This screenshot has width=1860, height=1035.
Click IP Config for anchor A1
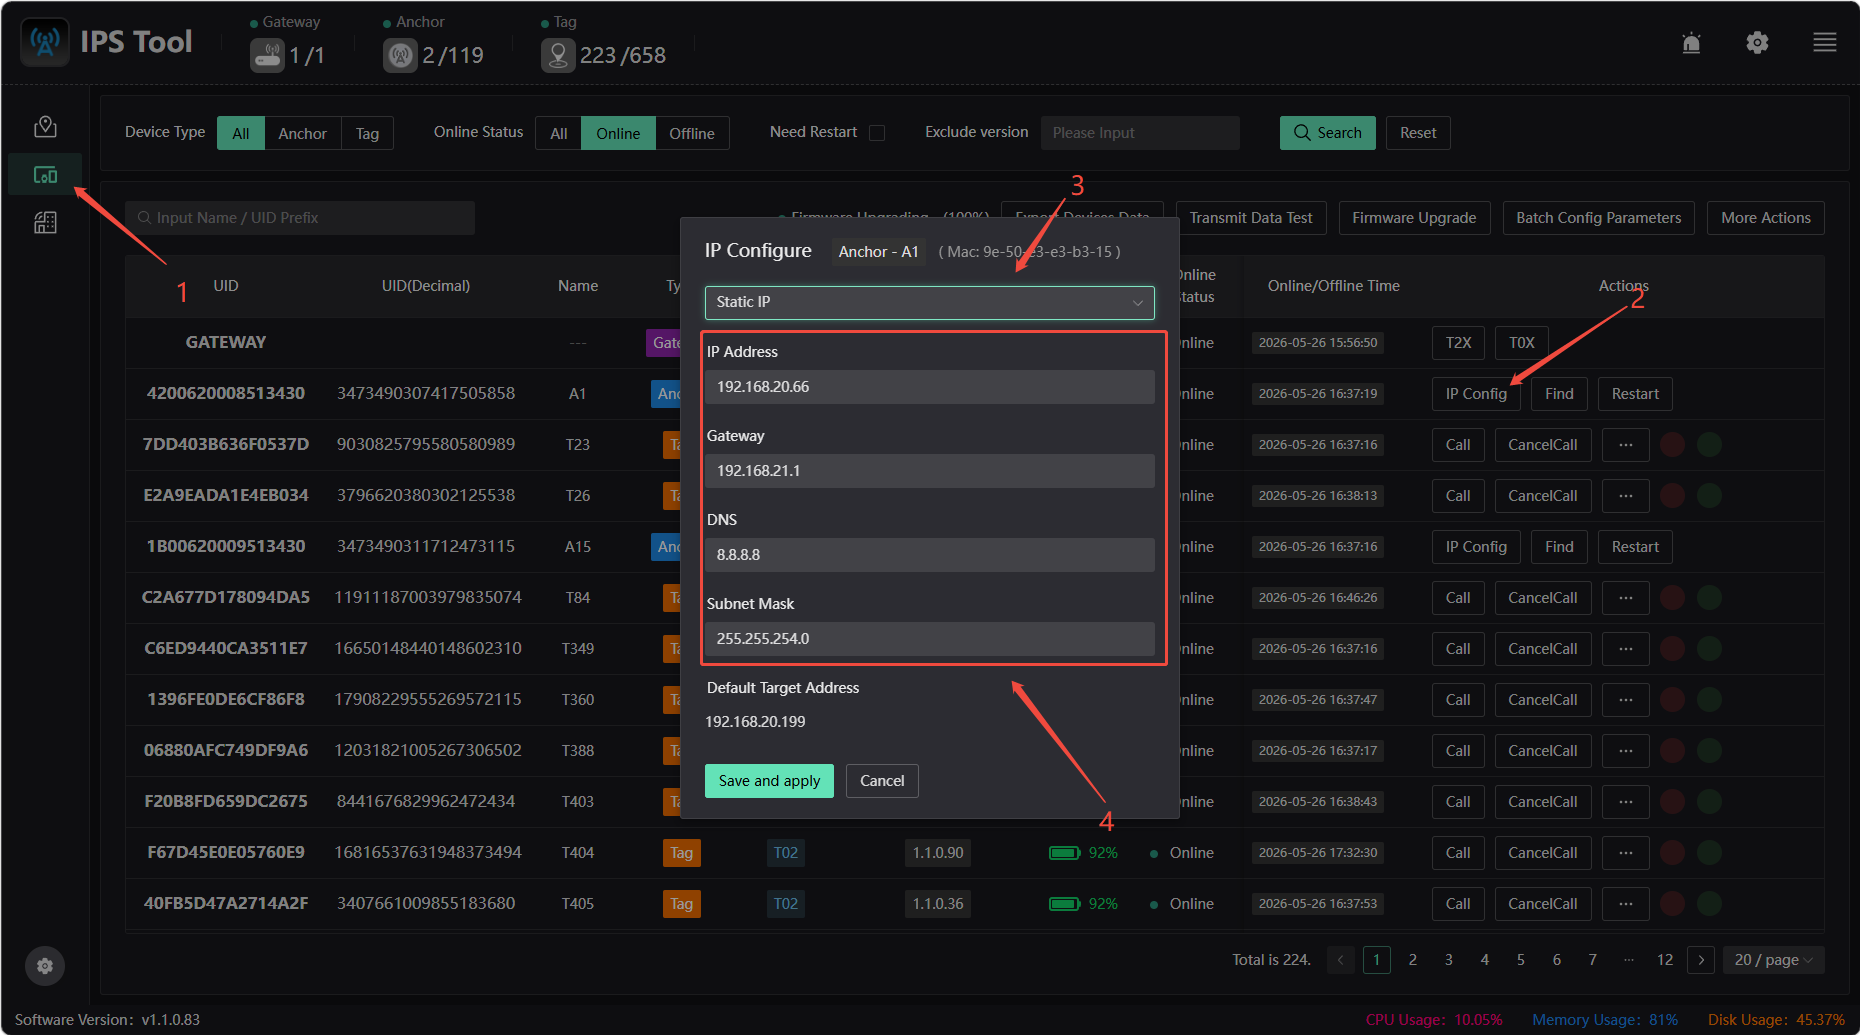[x=1476, y=393]
